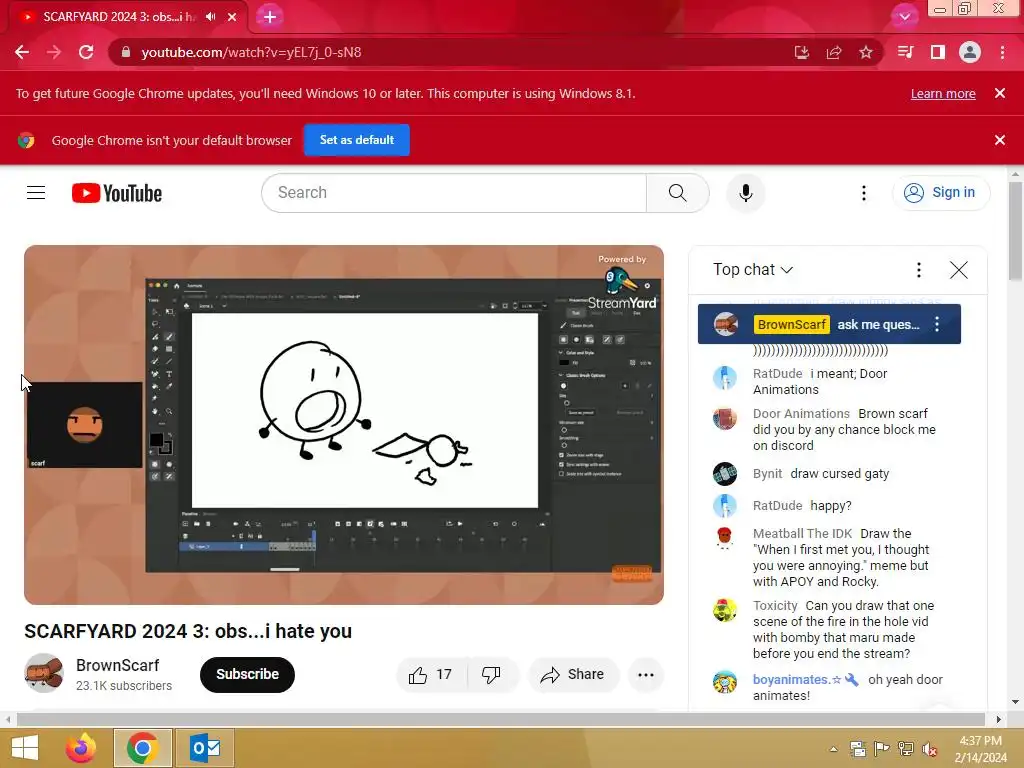The height and width of the screenshot is (768, 1024).
Task: Open live chat options menu
Action: 919,270
